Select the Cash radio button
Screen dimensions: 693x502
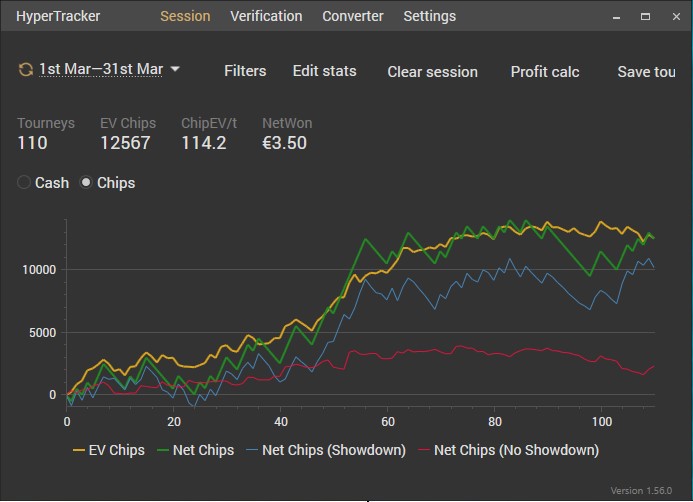(x=25, y=183)
